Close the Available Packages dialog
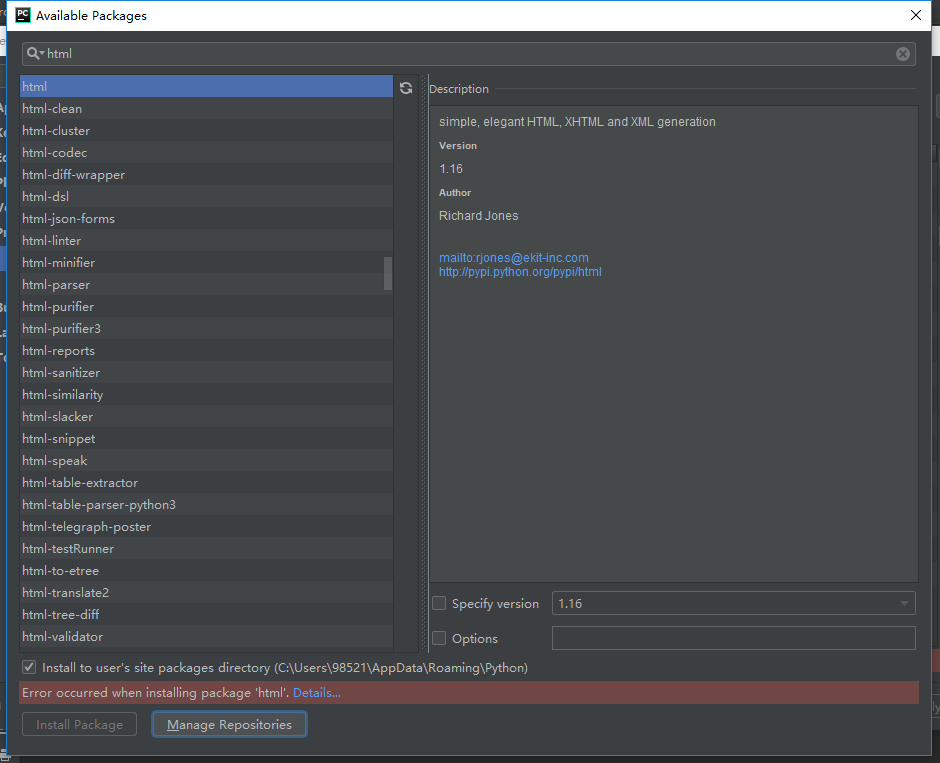Viewport: 940px width, 763px height. (x=915, y=15)
